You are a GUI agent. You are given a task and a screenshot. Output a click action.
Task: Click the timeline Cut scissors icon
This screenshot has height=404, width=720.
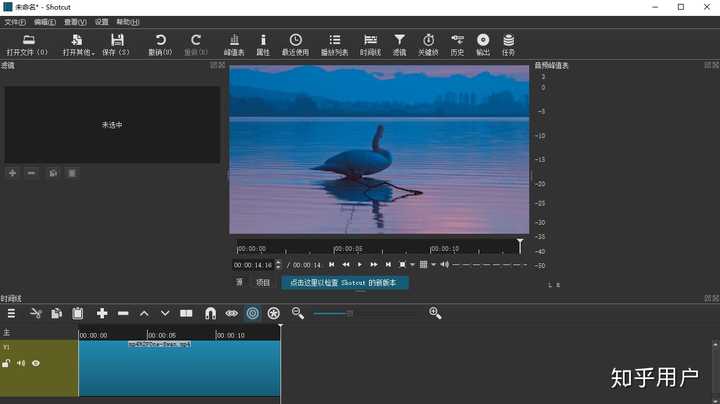tap(35, 314)
